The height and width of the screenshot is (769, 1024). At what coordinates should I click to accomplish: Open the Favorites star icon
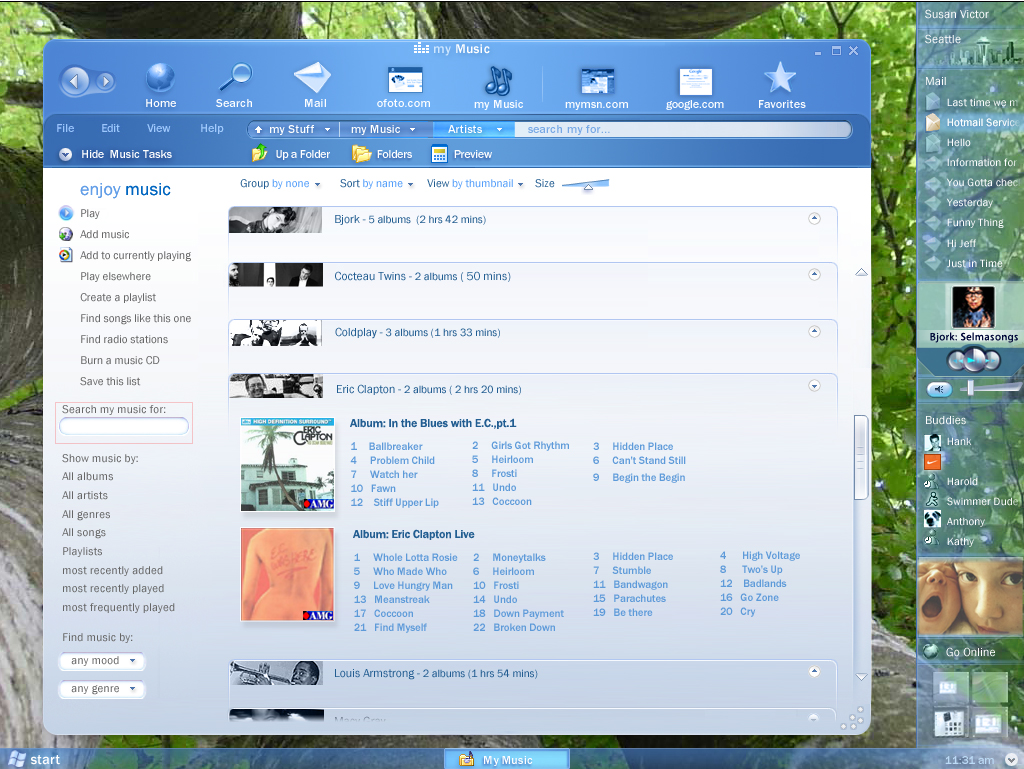(780, 78)
